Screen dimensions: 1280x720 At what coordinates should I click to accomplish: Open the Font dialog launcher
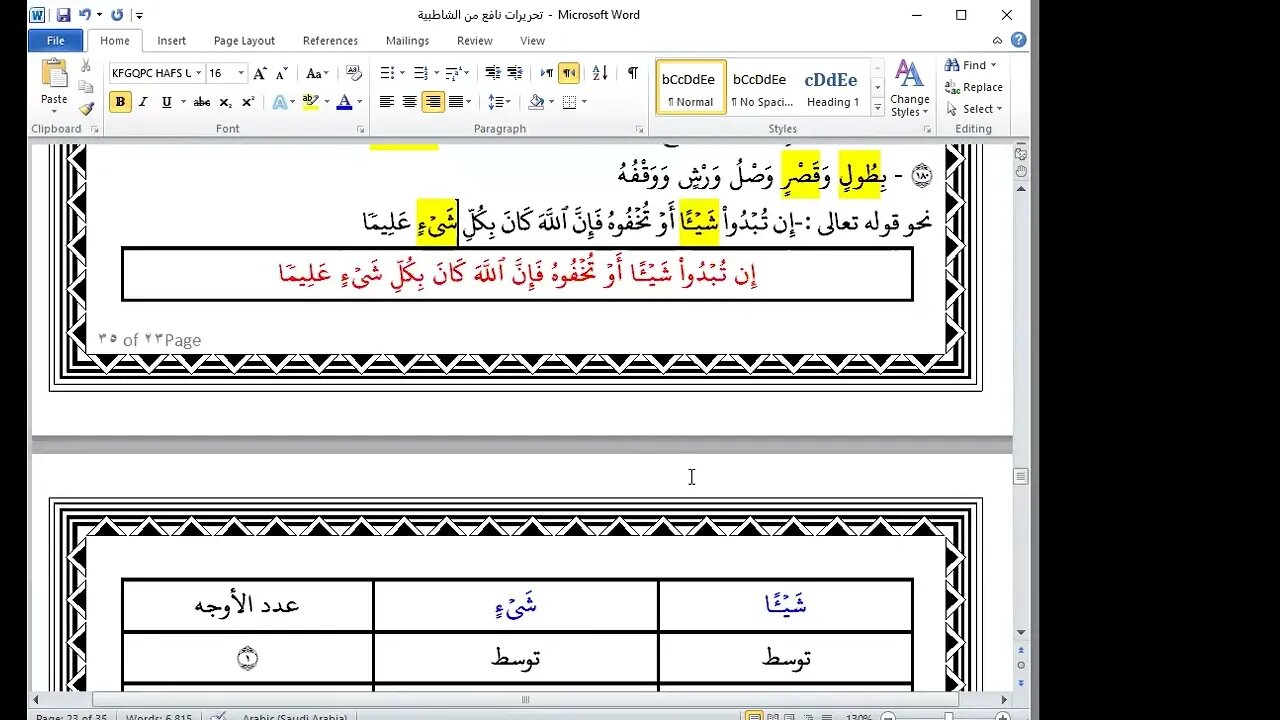pos(361,130)
